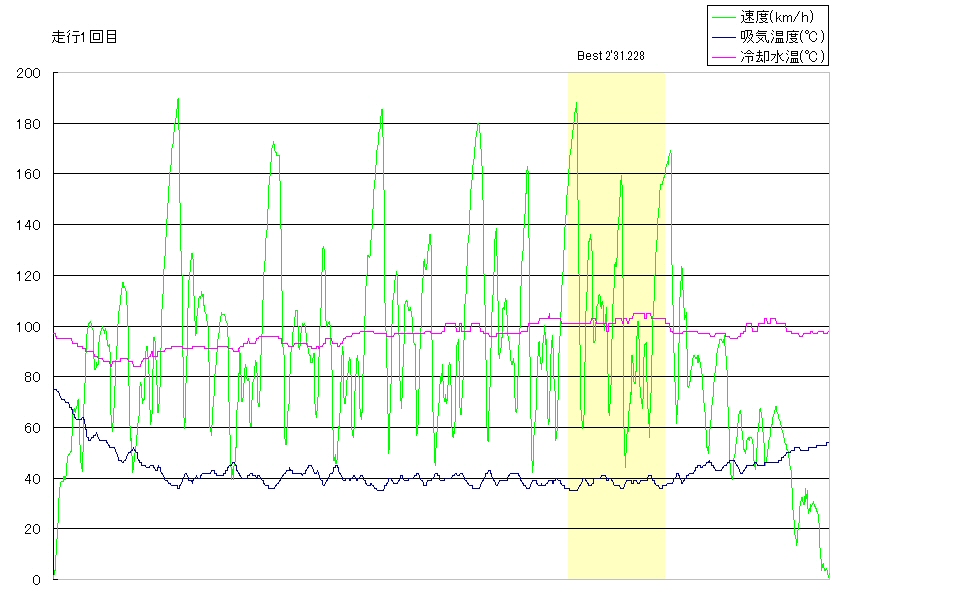The height and width of the screenshot is (605, 971).
Task: Click the y-axis label 20
Action: coord(32,529)
